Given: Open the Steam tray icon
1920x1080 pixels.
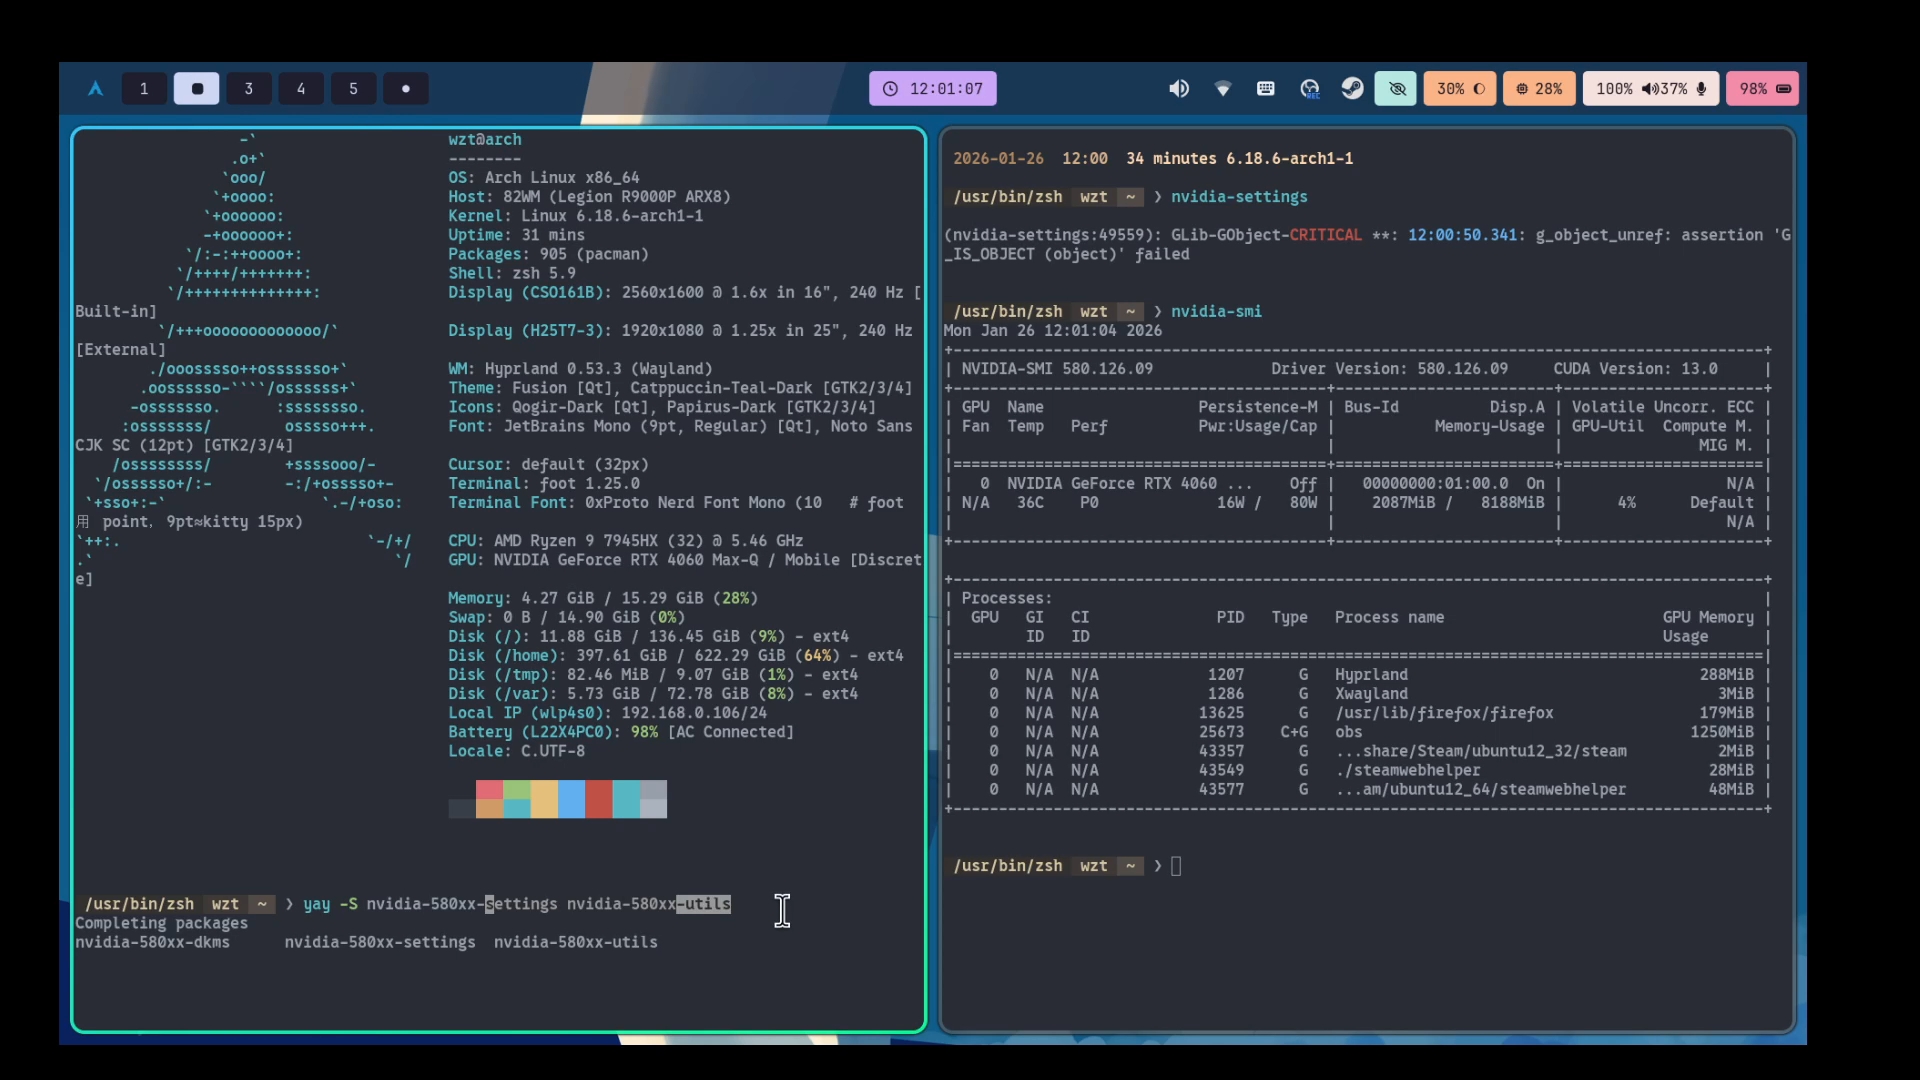Looking at the screenshot, I should pyautogui.click(x=1352, y=89).
